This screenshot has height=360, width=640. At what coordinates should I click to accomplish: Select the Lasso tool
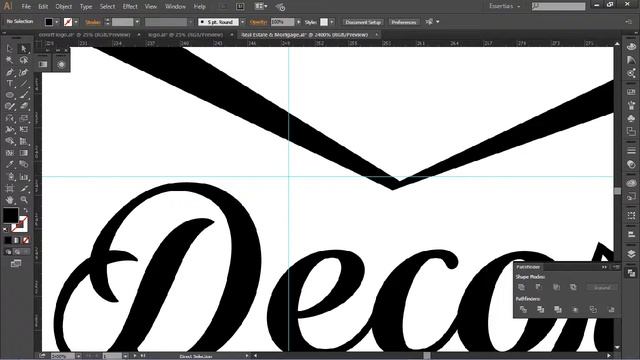(x=24, y=60)
